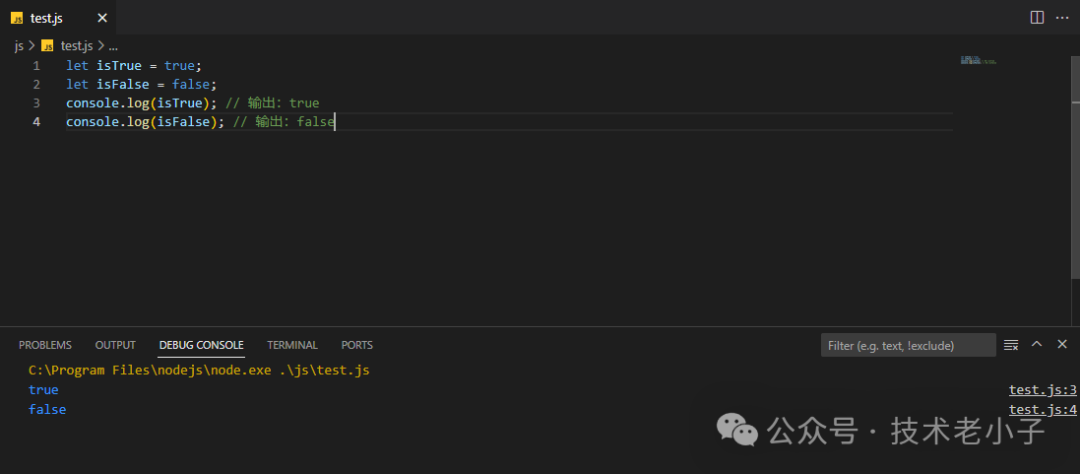Expand test.js breadcrumb dropdown
This screenshot has height=474, width=1080.
pyautogui.click(x=76, y=45)
